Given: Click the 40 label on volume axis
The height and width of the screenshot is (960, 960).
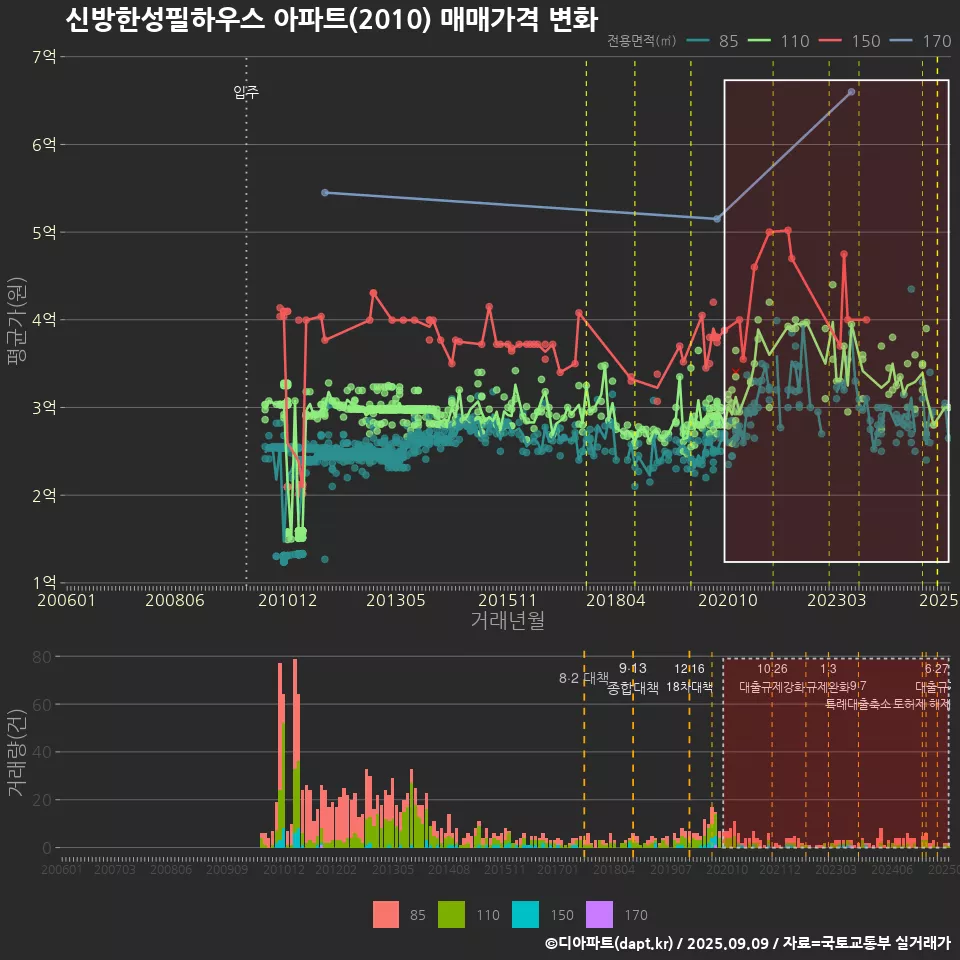Looking at the screenshot, I should [x=42, y=752].
